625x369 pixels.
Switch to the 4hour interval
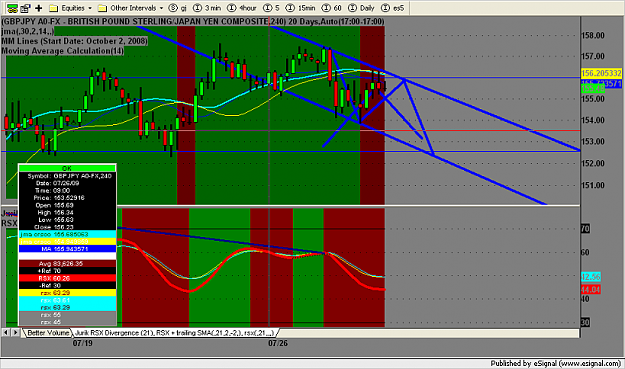click(242, 8)
